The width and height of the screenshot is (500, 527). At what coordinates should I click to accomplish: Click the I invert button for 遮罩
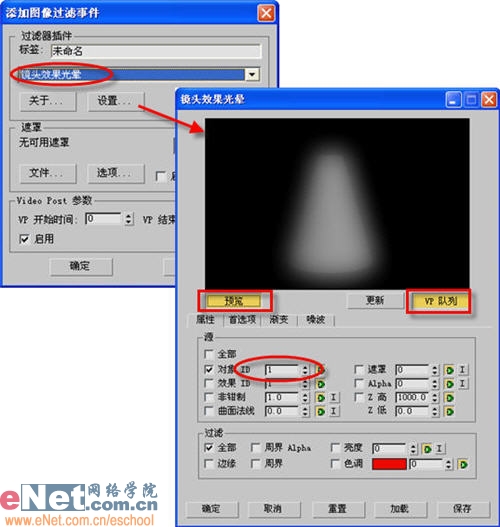[462, 370]
